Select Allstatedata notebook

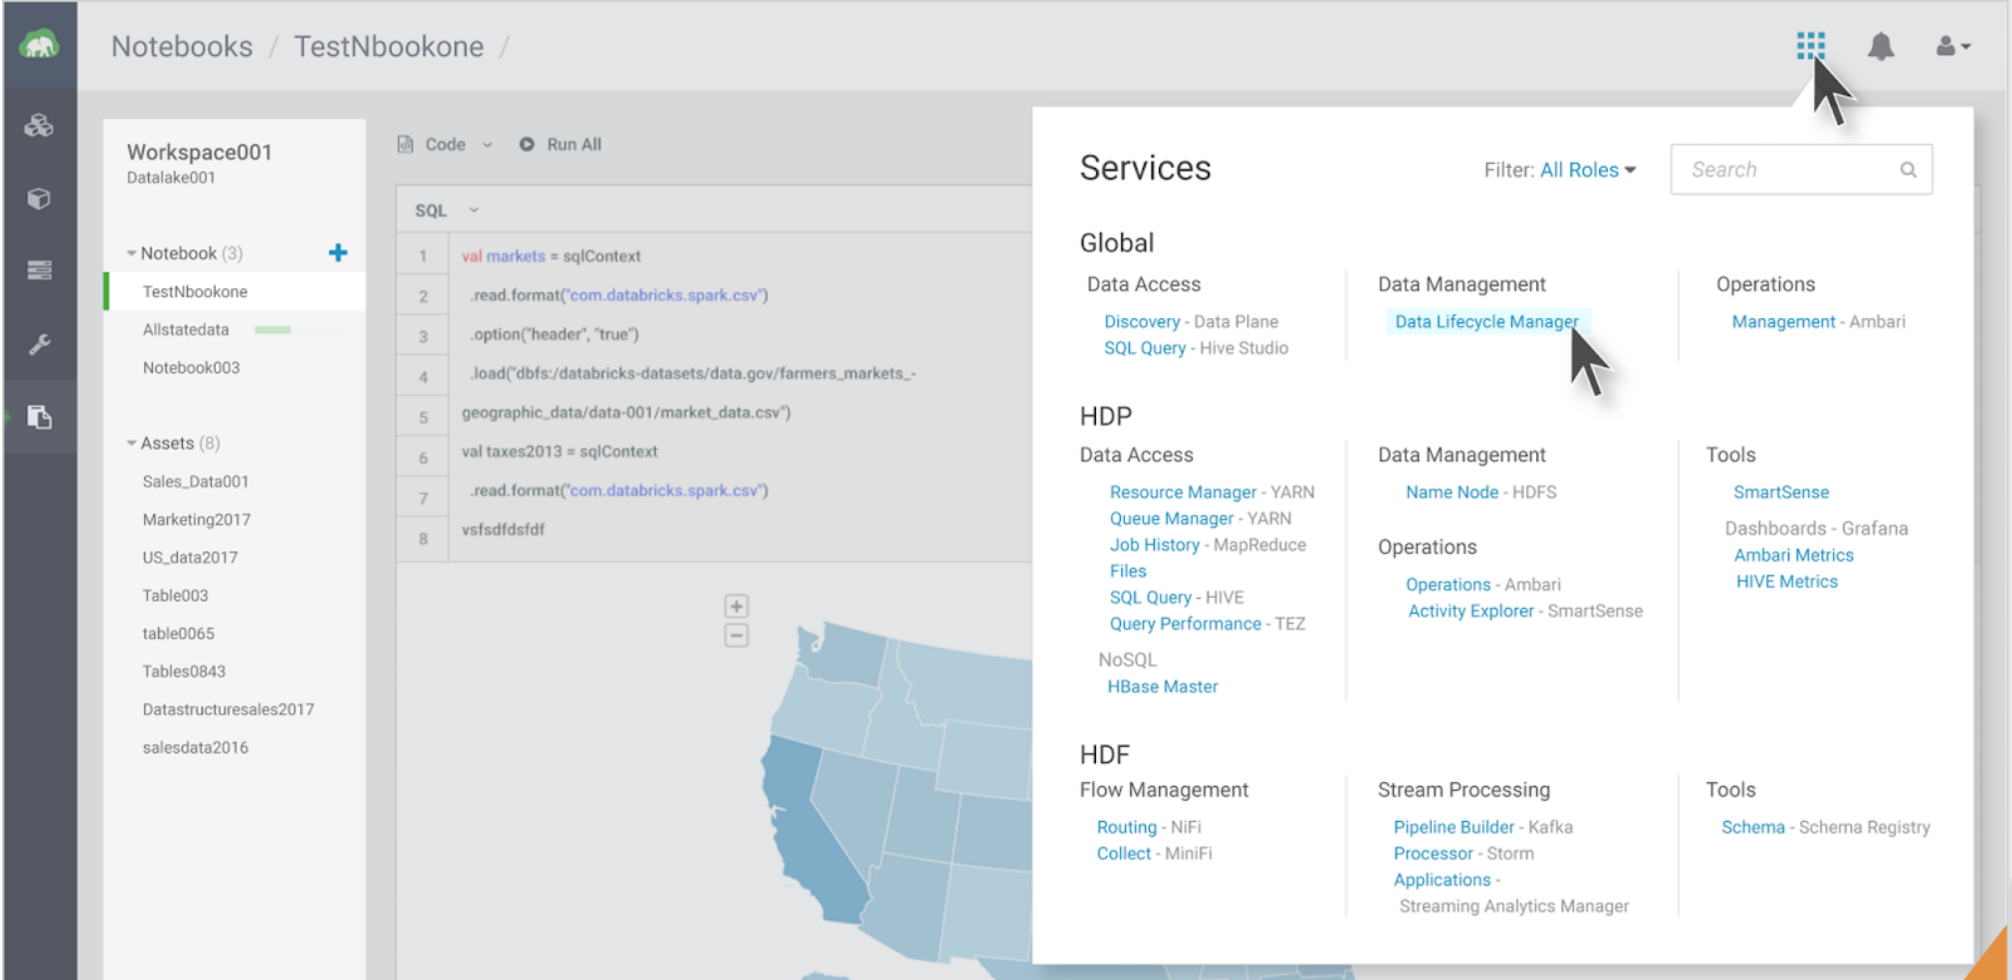(x=185, y=329)
